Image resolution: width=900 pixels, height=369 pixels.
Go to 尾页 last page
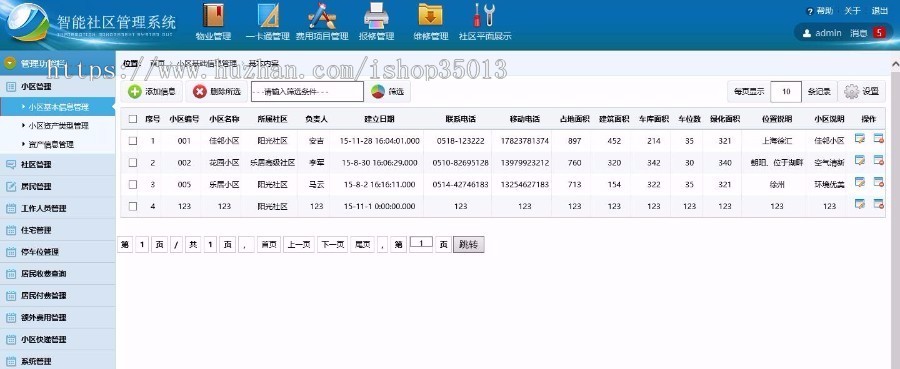tap(362, 244)
